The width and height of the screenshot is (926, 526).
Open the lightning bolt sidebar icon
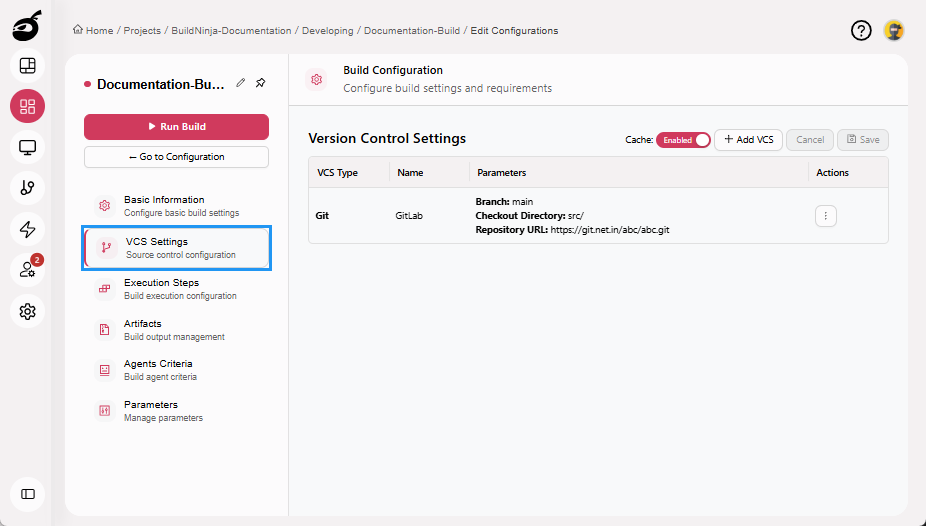point(27,229)
